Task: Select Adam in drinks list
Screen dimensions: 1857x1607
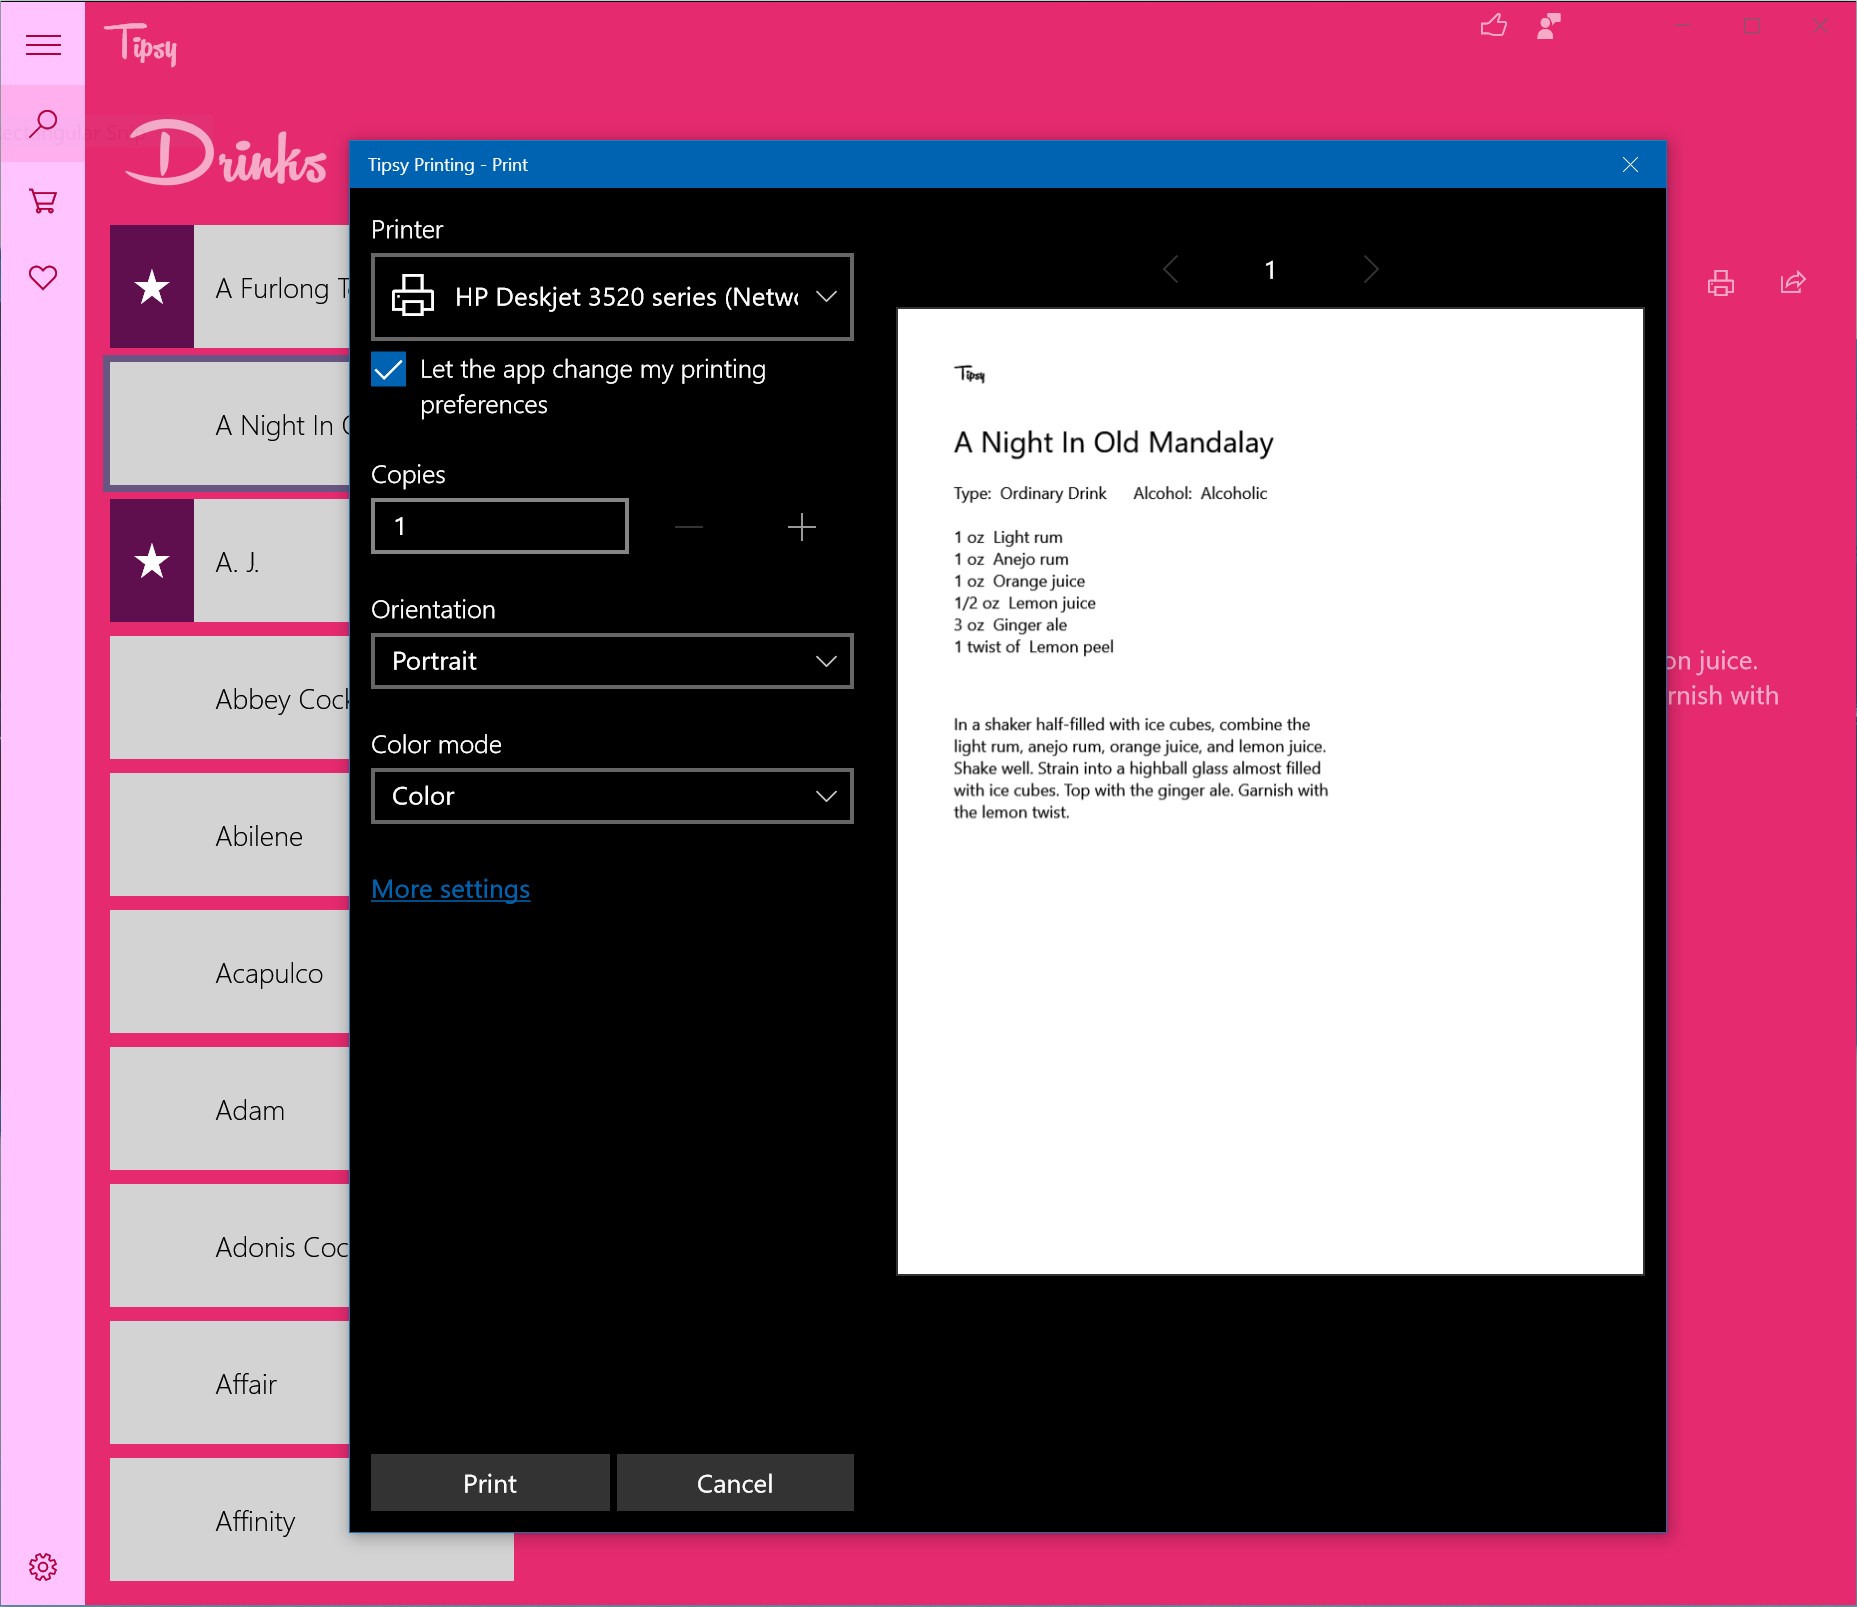Action: coord(230,1109)
